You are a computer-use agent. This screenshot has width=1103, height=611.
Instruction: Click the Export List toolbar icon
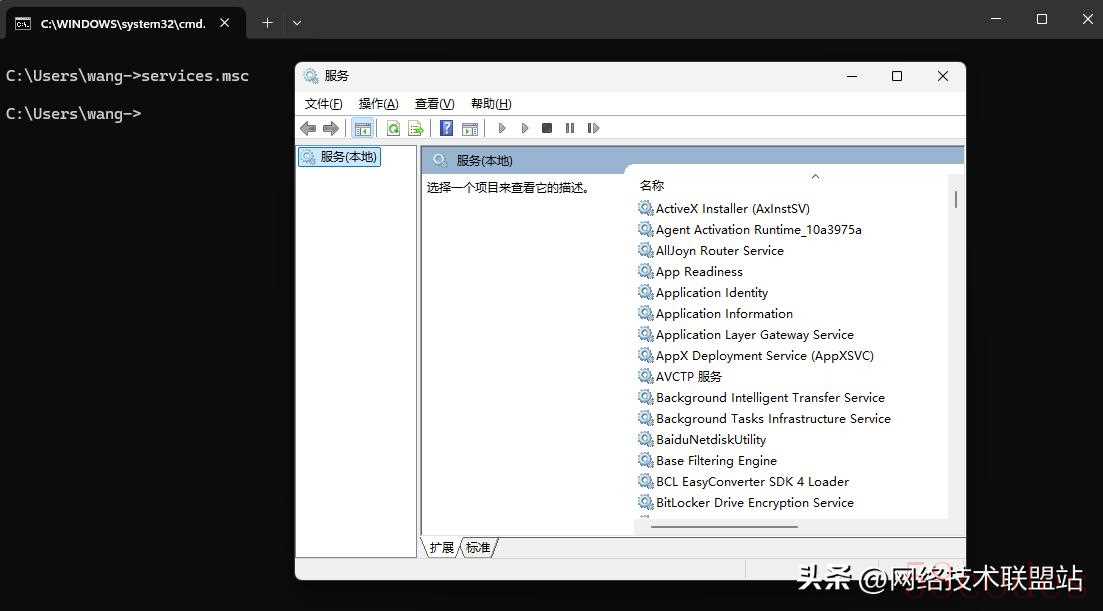pos(416,128)
